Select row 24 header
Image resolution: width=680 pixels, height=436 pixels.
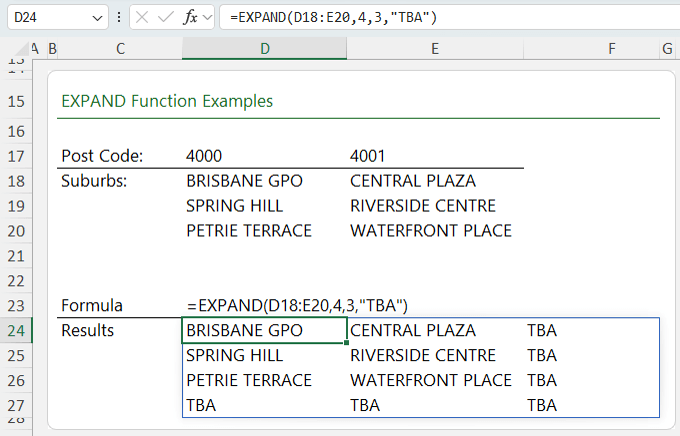16,331
